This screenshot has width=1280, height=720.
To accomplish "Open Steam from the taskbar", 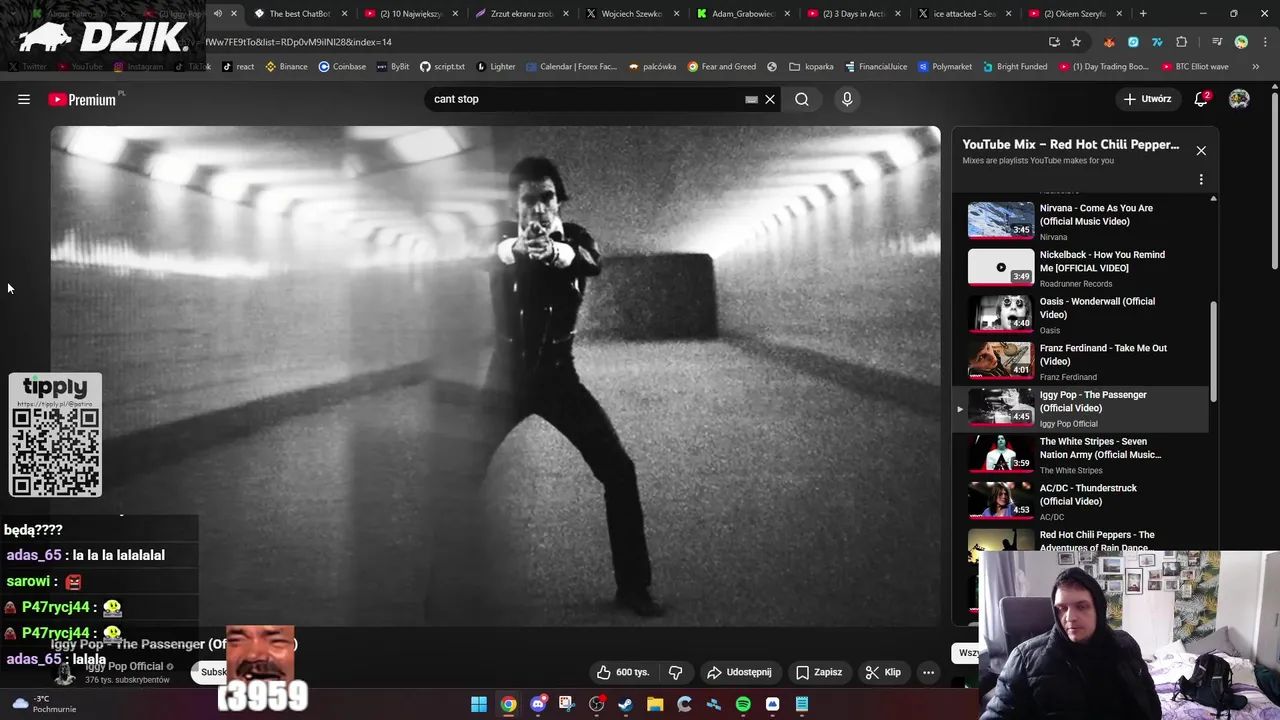I will click(626, 704).
